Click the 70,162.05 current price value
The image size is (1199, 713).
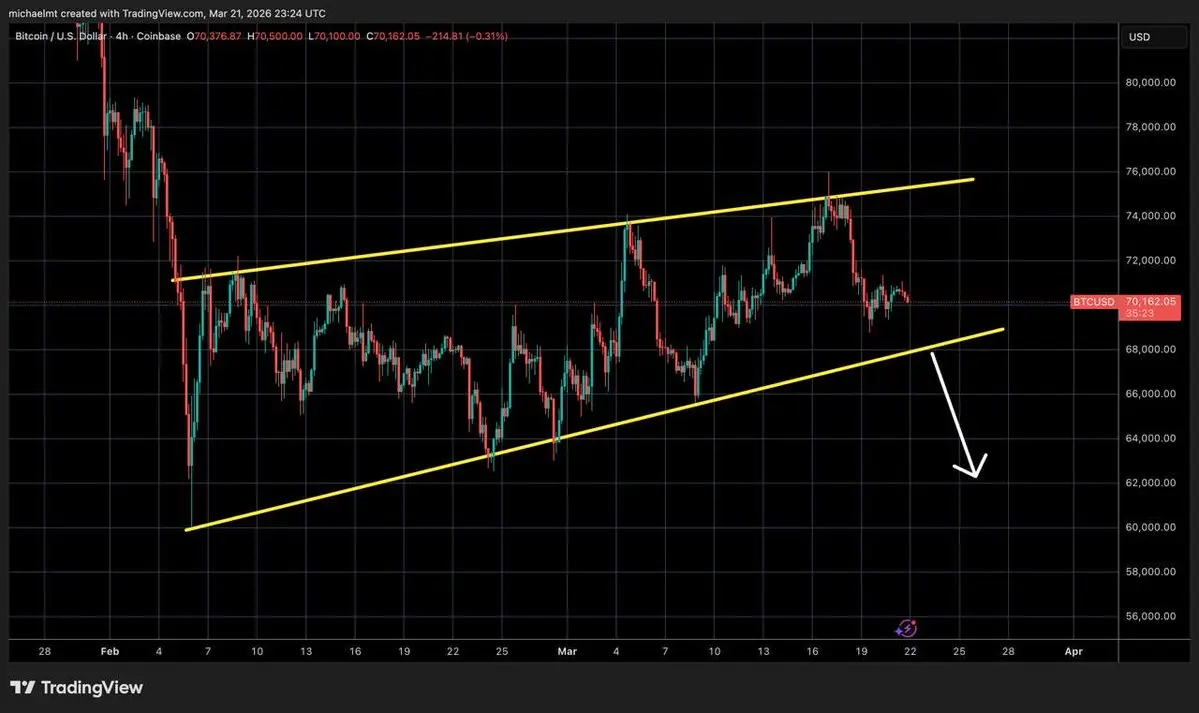[1150, 301]
